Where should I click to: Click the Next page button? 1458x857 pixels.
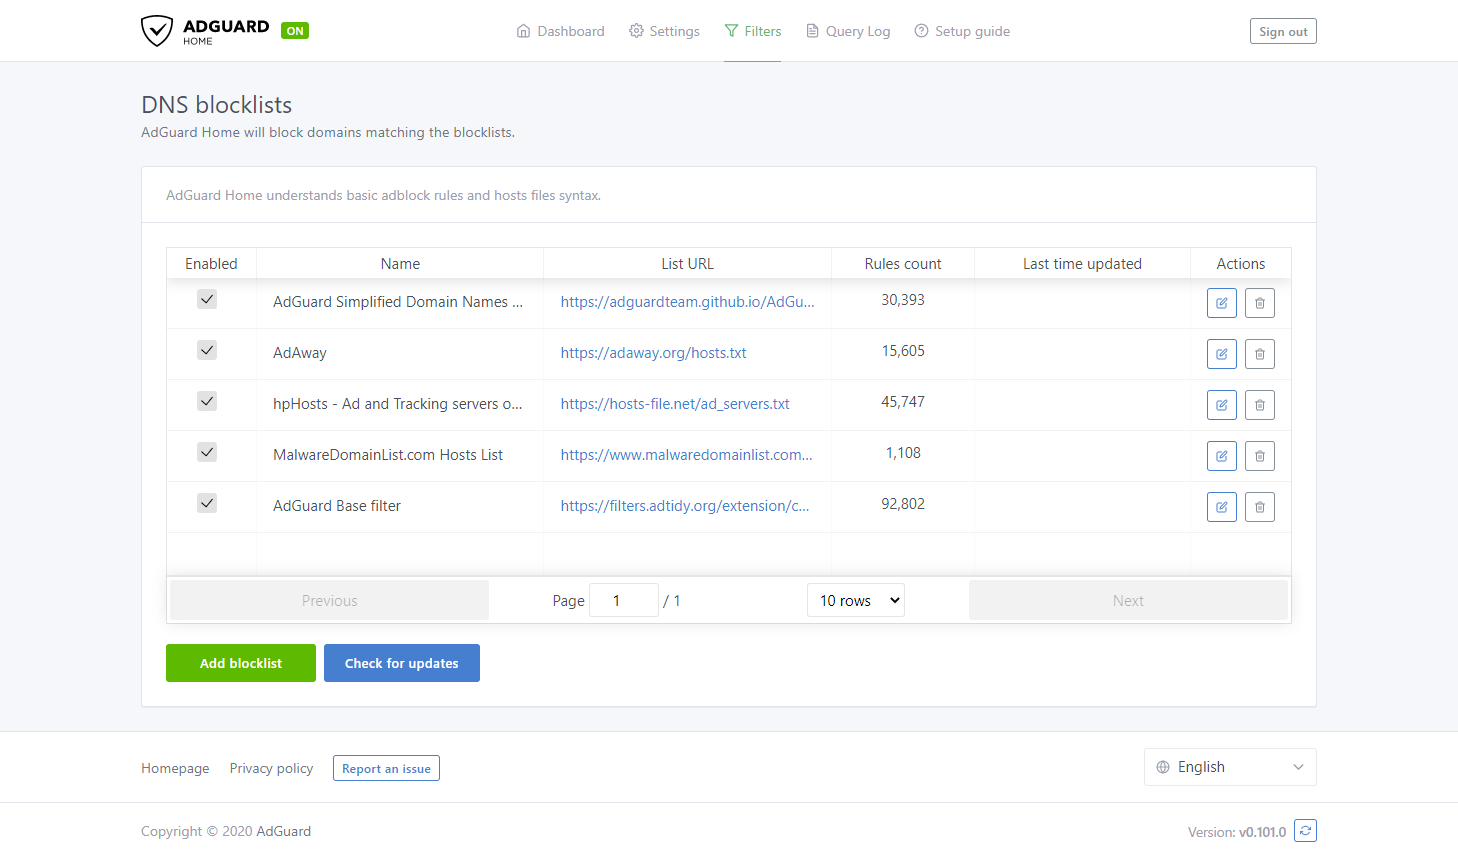click(x=1128, y=600)
